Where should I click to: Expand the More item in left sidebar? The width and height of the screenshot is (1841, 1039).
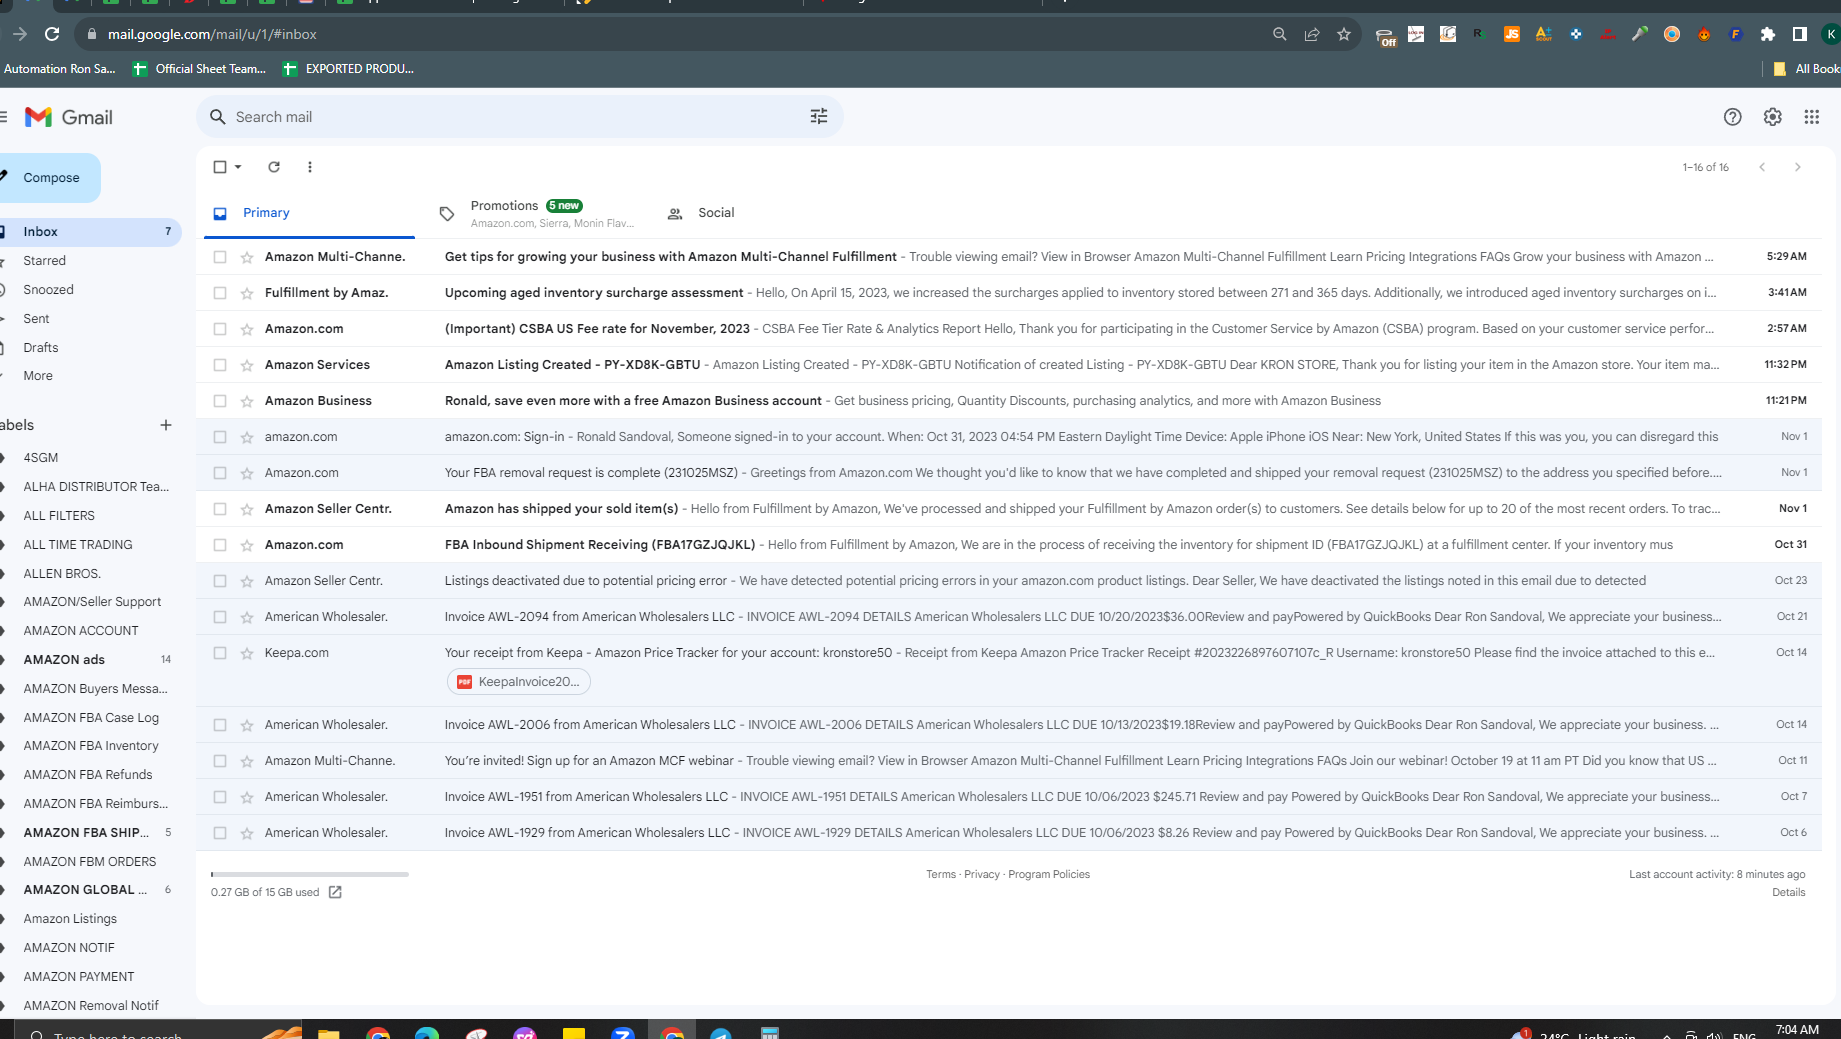click(38, 376)
